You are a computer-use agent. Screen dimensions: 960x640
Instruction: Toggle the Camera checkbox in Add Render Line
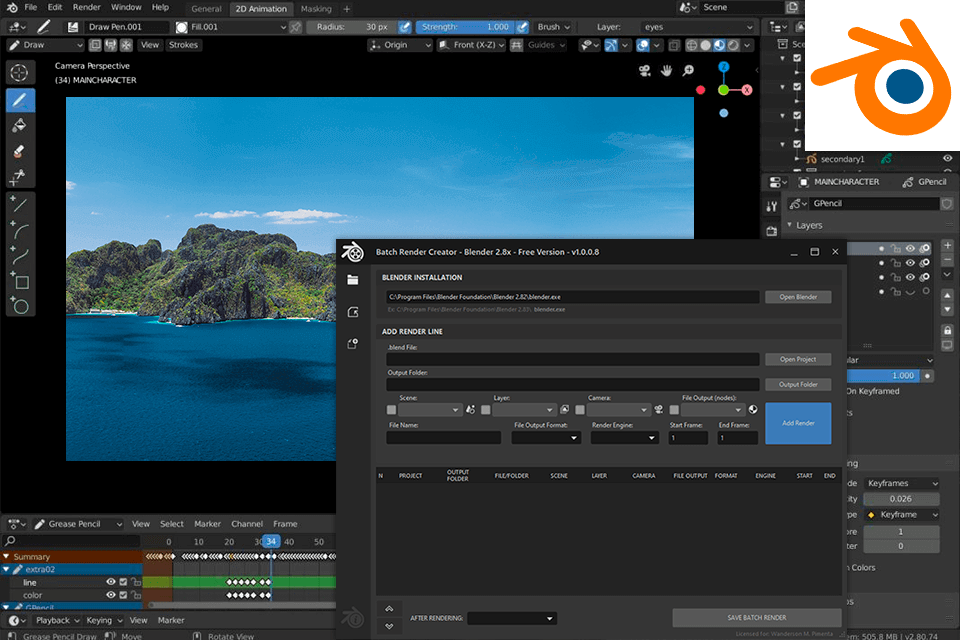[580, 410]
